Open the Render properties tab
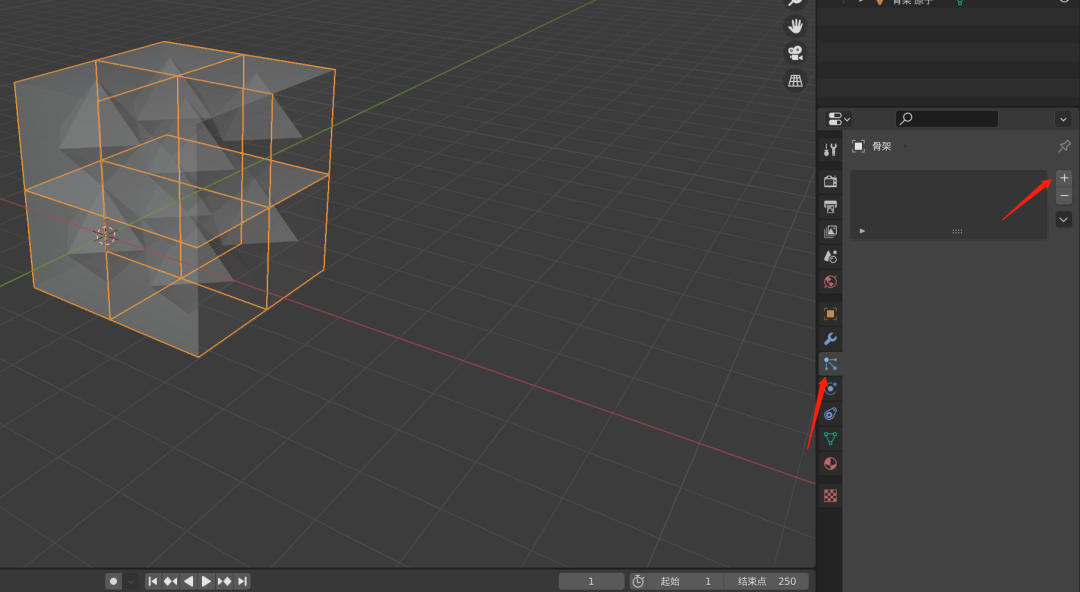This screenshot has height=592, width=1080. [830, 181]
